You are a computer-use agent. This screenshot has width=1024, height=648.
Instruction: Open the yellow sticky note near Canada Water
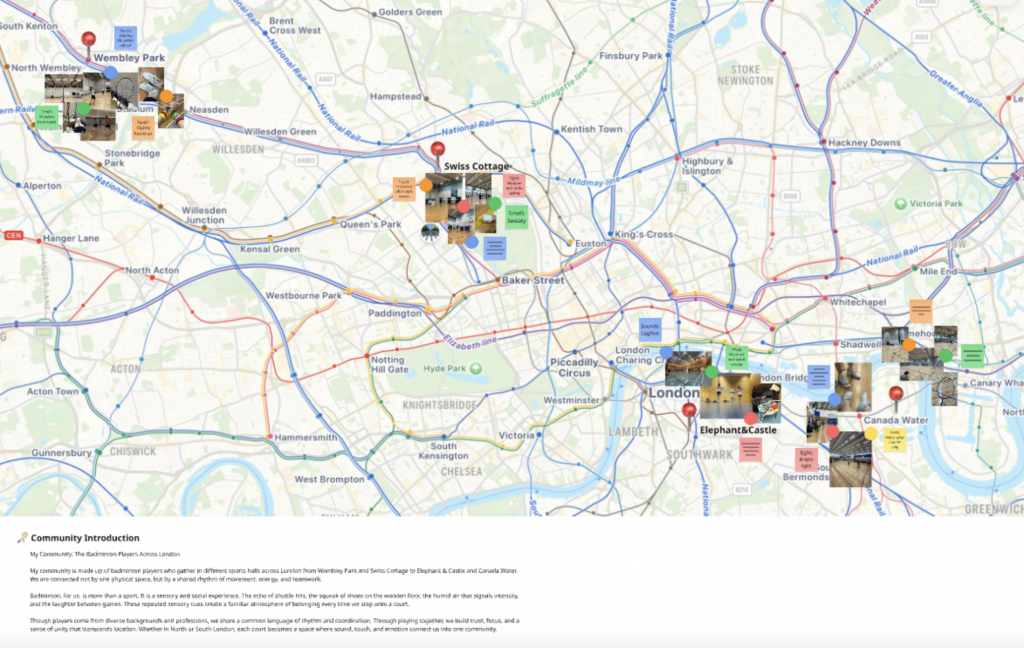(x=895, y=439)
